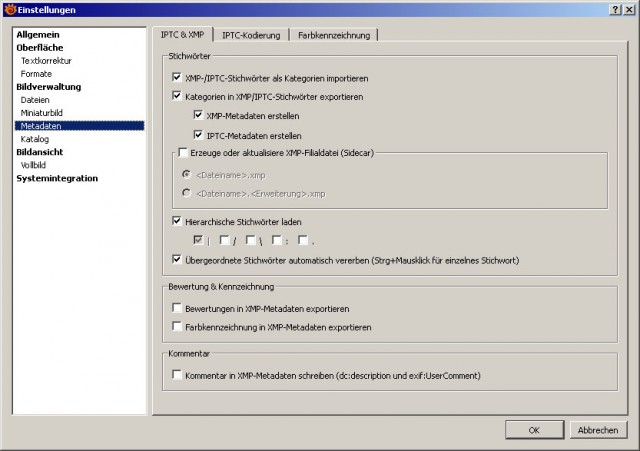Open the Vollbild settings page
The height and width of the screenshot is (451, 640).
coord(33,165)
